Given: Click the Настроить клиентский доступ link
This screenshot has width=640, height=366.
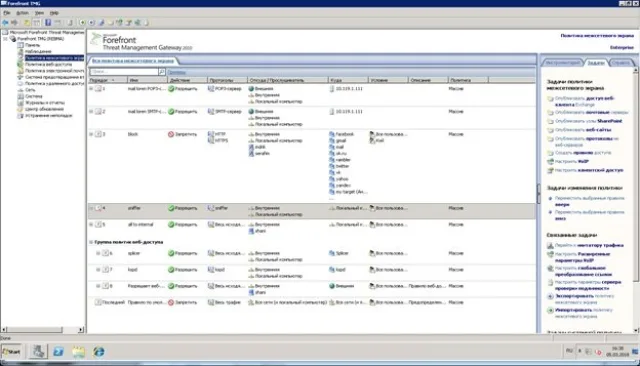Looking at the screenshot, I should click(x=589, y=170).
